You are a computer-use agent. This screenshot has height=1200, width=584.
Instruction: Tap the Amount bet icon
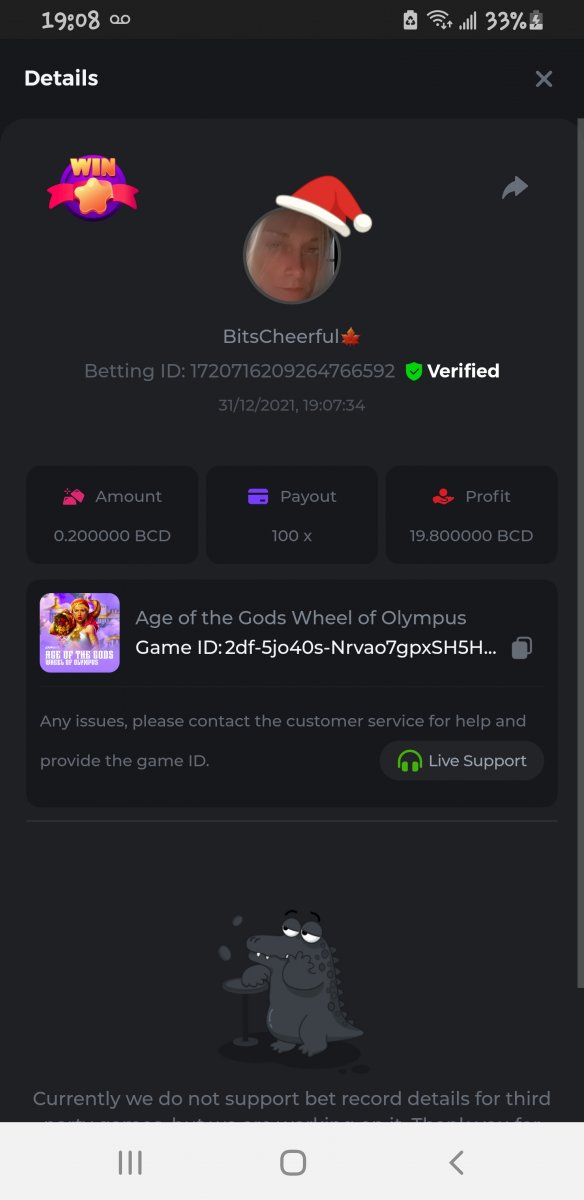(73, 496)
